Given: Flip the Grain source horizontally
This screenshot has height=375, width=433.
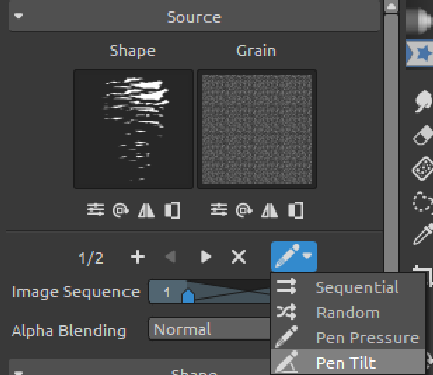Looking at the screenshot, I should (270, 210).
